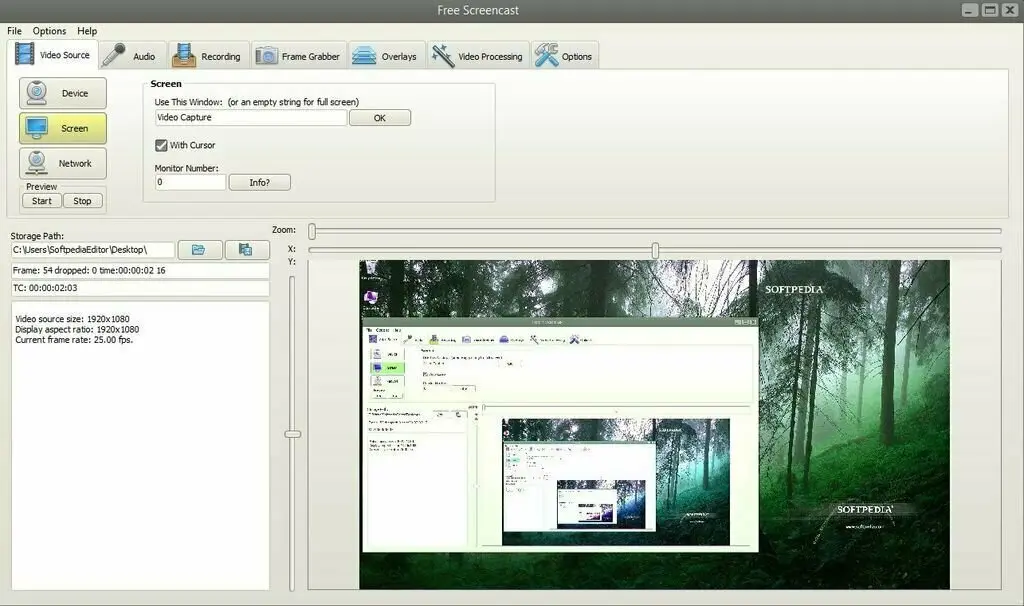Open the Frame Grabber tab
This screenshot has width=1024, height=606.
pyautogui.click(x=299, y=56)
